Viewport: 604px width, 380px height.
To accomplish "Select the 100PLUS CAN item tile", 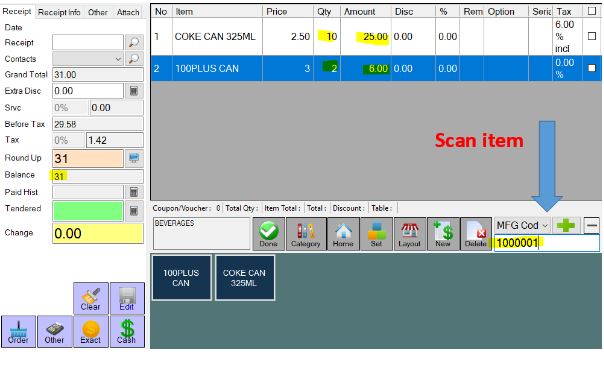I will pyautogui.click(x=181, y=277).
